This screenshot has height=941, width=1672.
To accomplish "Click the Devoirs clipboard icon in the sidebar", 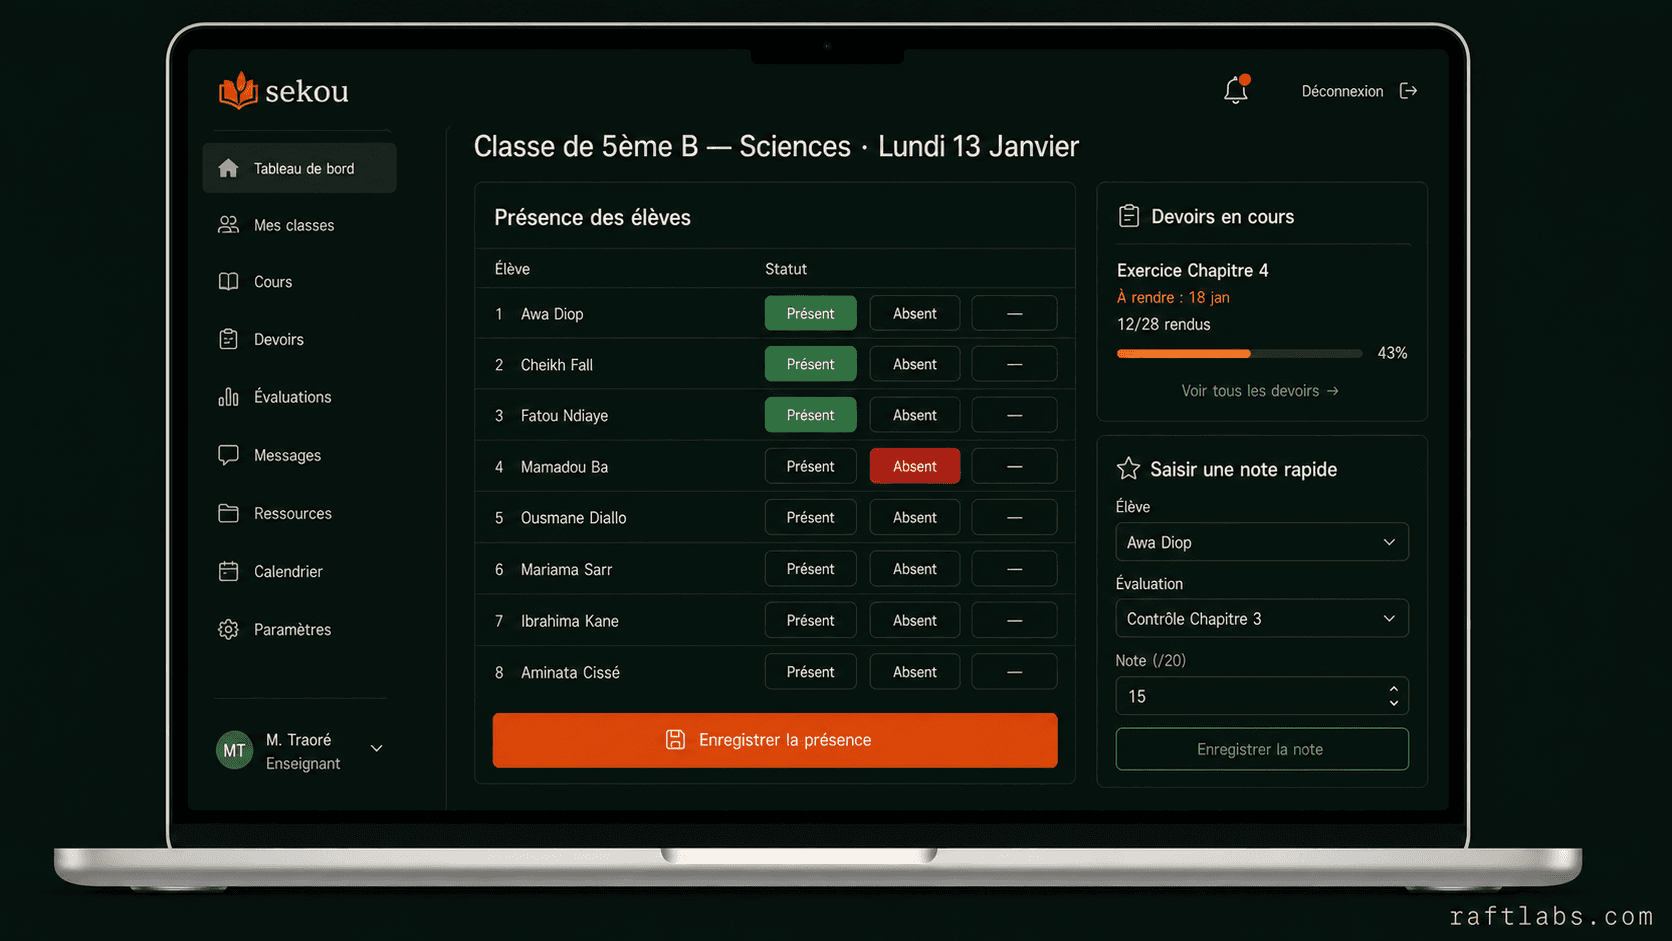I will 228,339.
